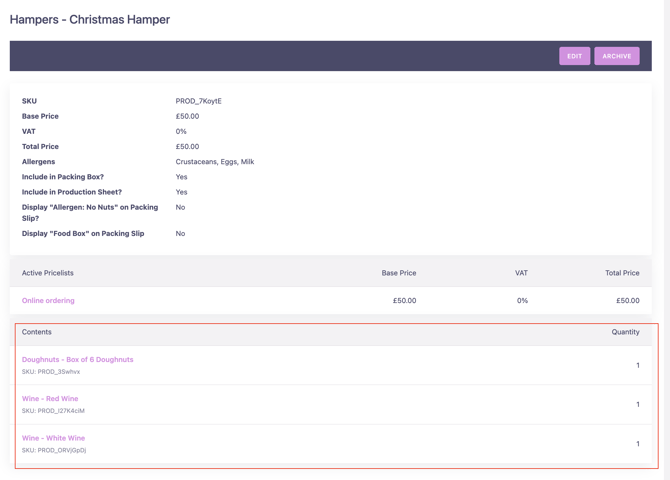This screenshot has width=670, height=480.
Task: Open the Wine - Red Wine product
Action: (50, 398)
